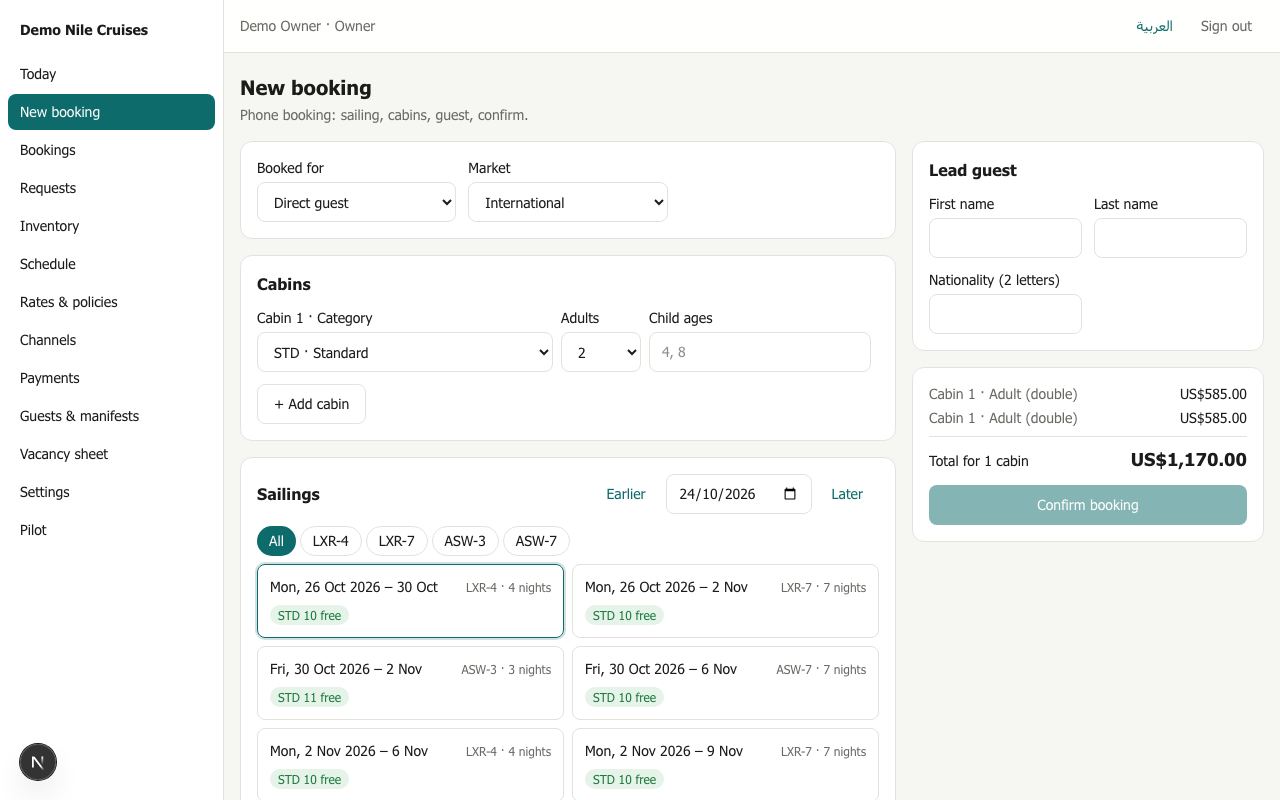Expand the Market dropdown
Screen dimensions: 1280x800
567,202
